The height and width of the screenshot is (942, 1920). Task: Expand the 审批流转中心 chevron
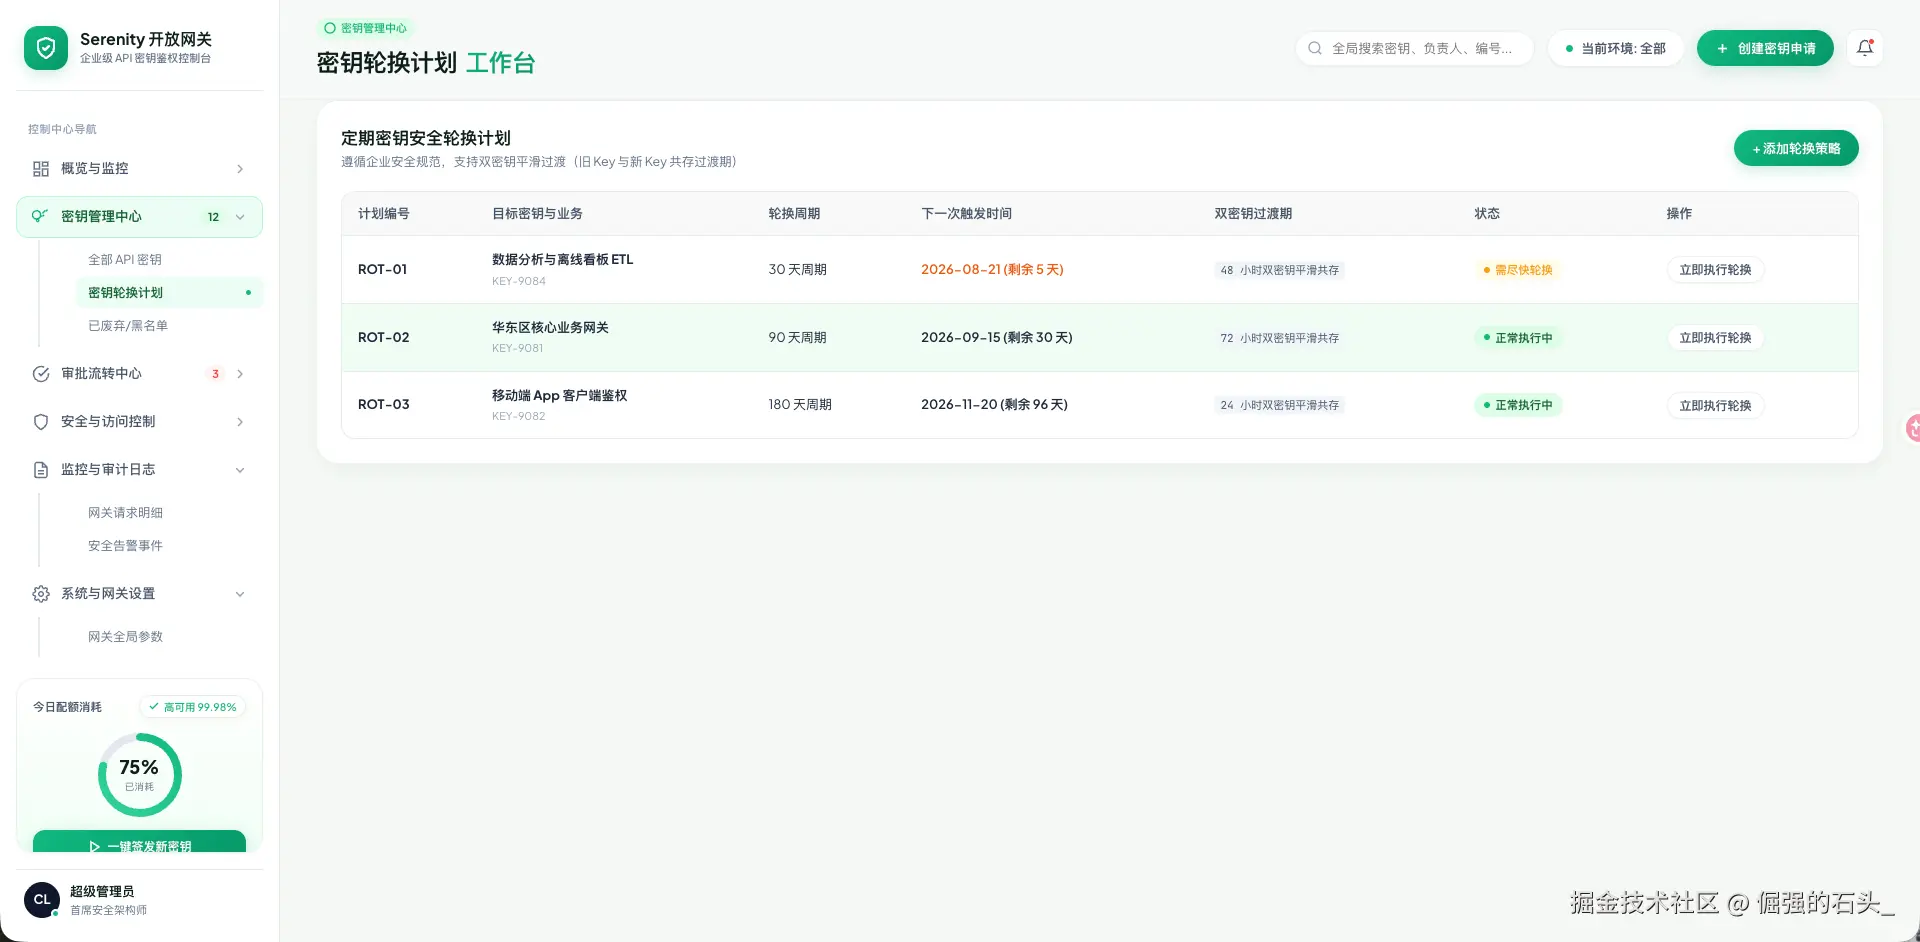pos(240,374)
